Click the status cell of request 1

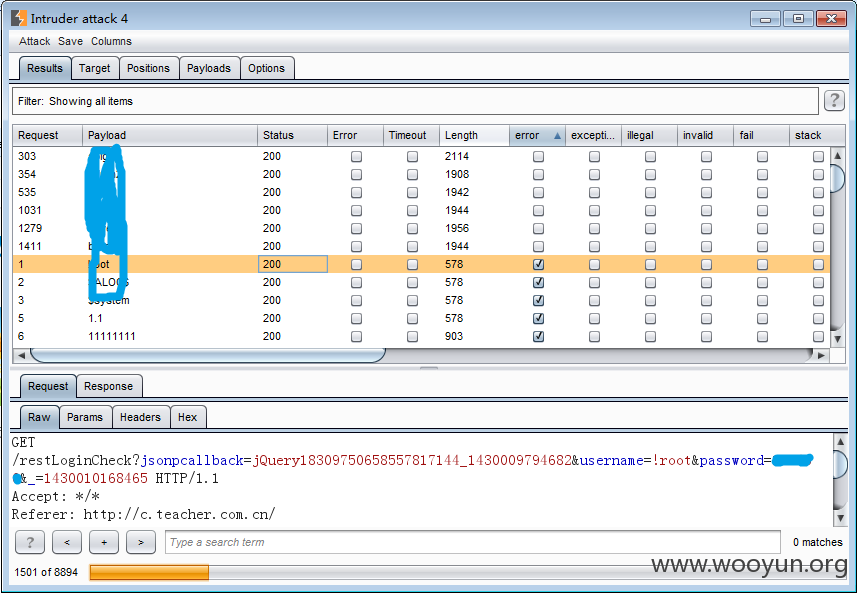coord(292,264)
